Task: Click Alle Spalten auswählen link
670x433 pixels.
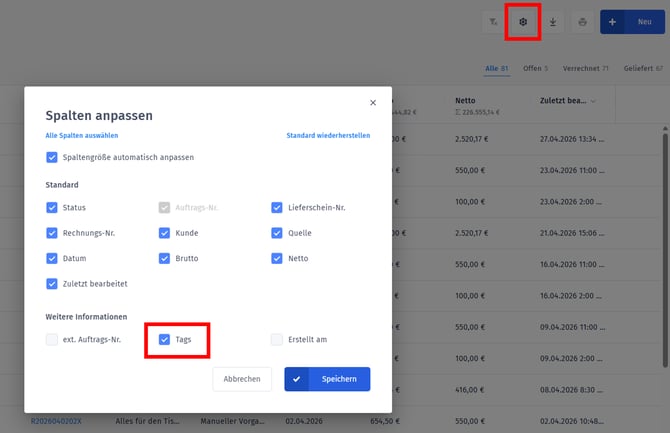Action: pos(82,135)
